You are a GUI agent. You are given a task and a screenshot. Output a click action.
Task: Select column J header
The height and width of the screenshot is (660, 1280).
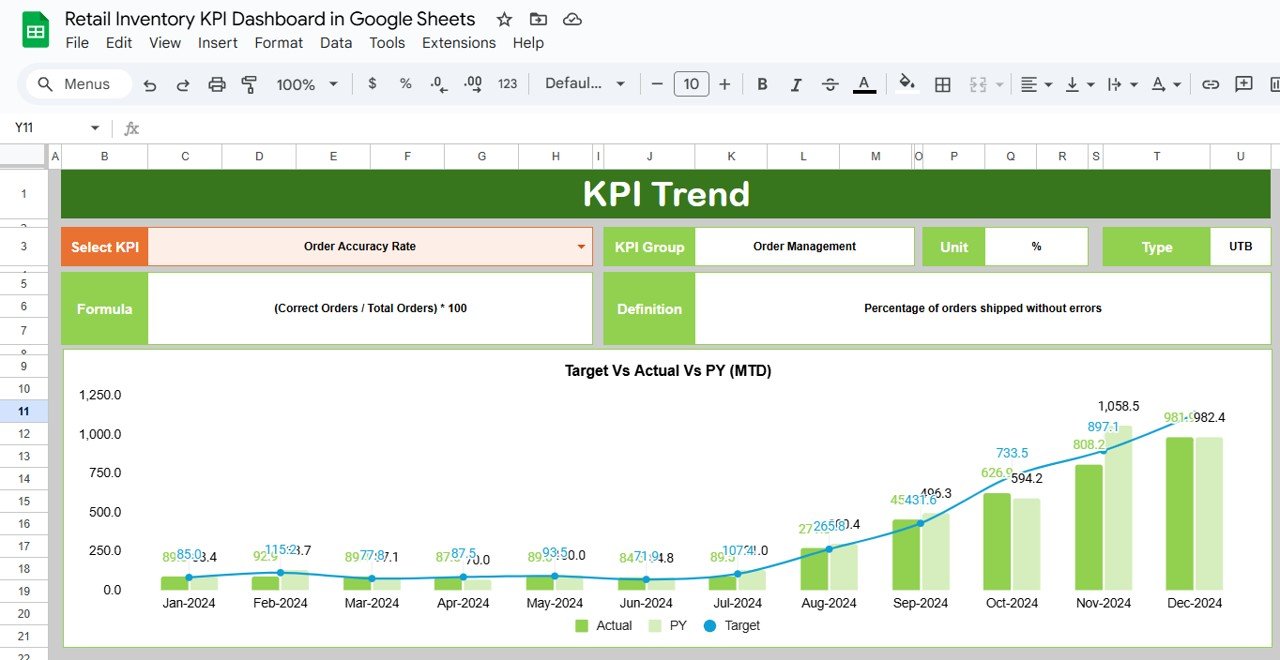(650, 156)
